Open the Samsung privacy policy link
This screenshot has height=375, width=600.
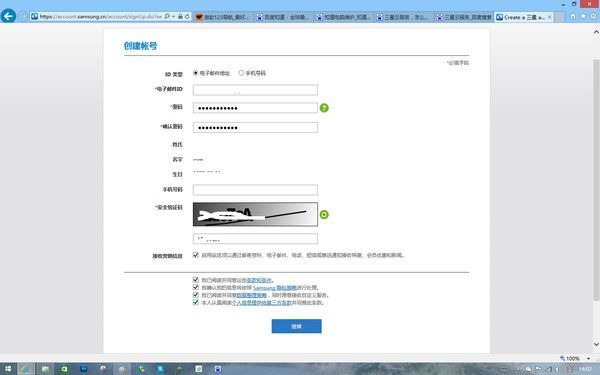pyautogui.click(x=275, y=287)
